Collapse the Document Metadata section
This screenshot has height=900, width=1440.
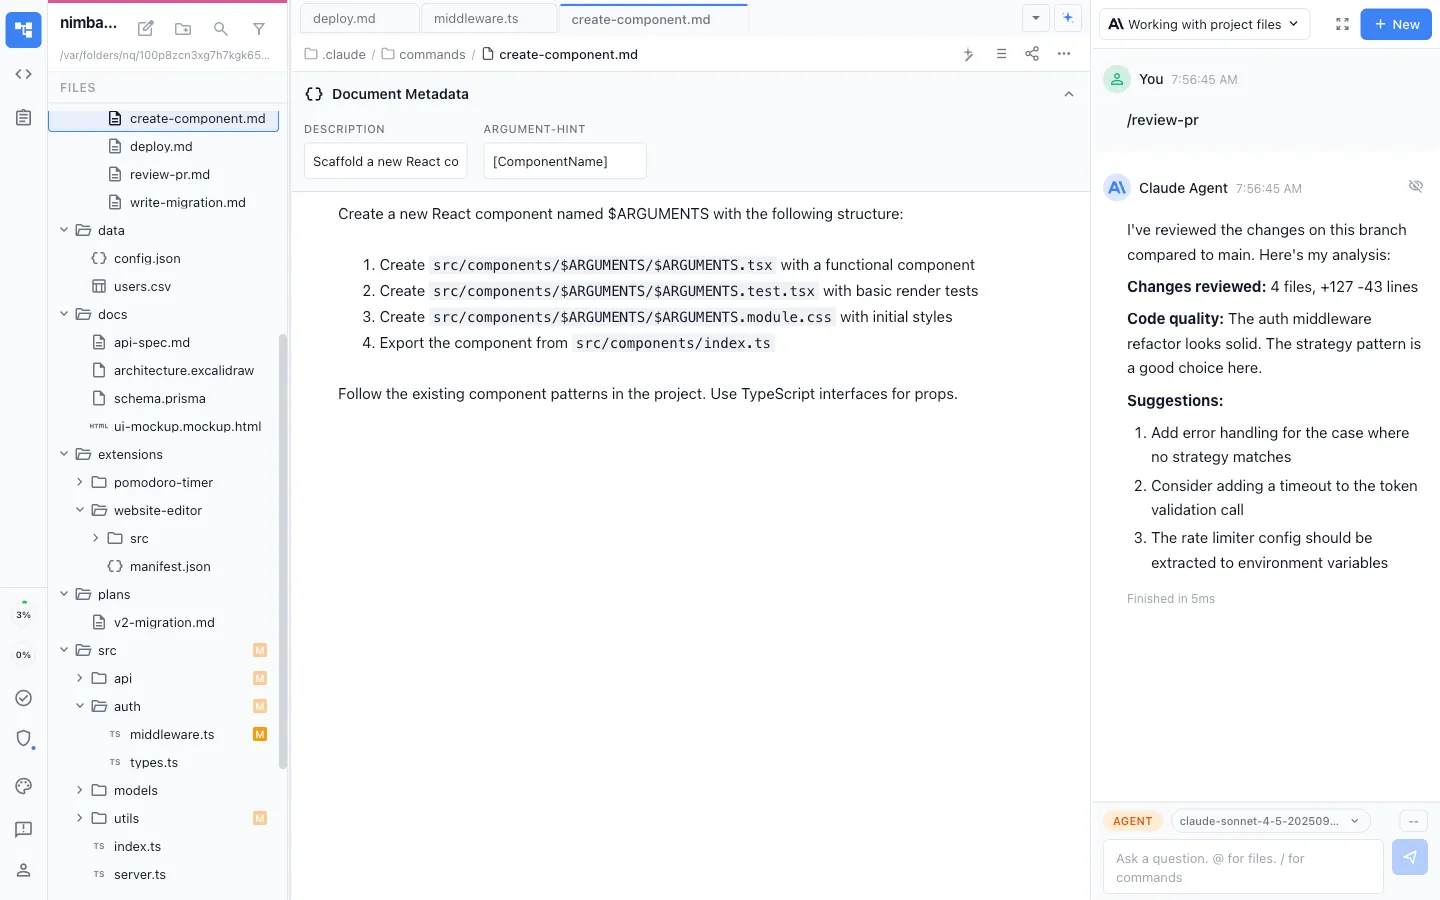pos(1068,94)
